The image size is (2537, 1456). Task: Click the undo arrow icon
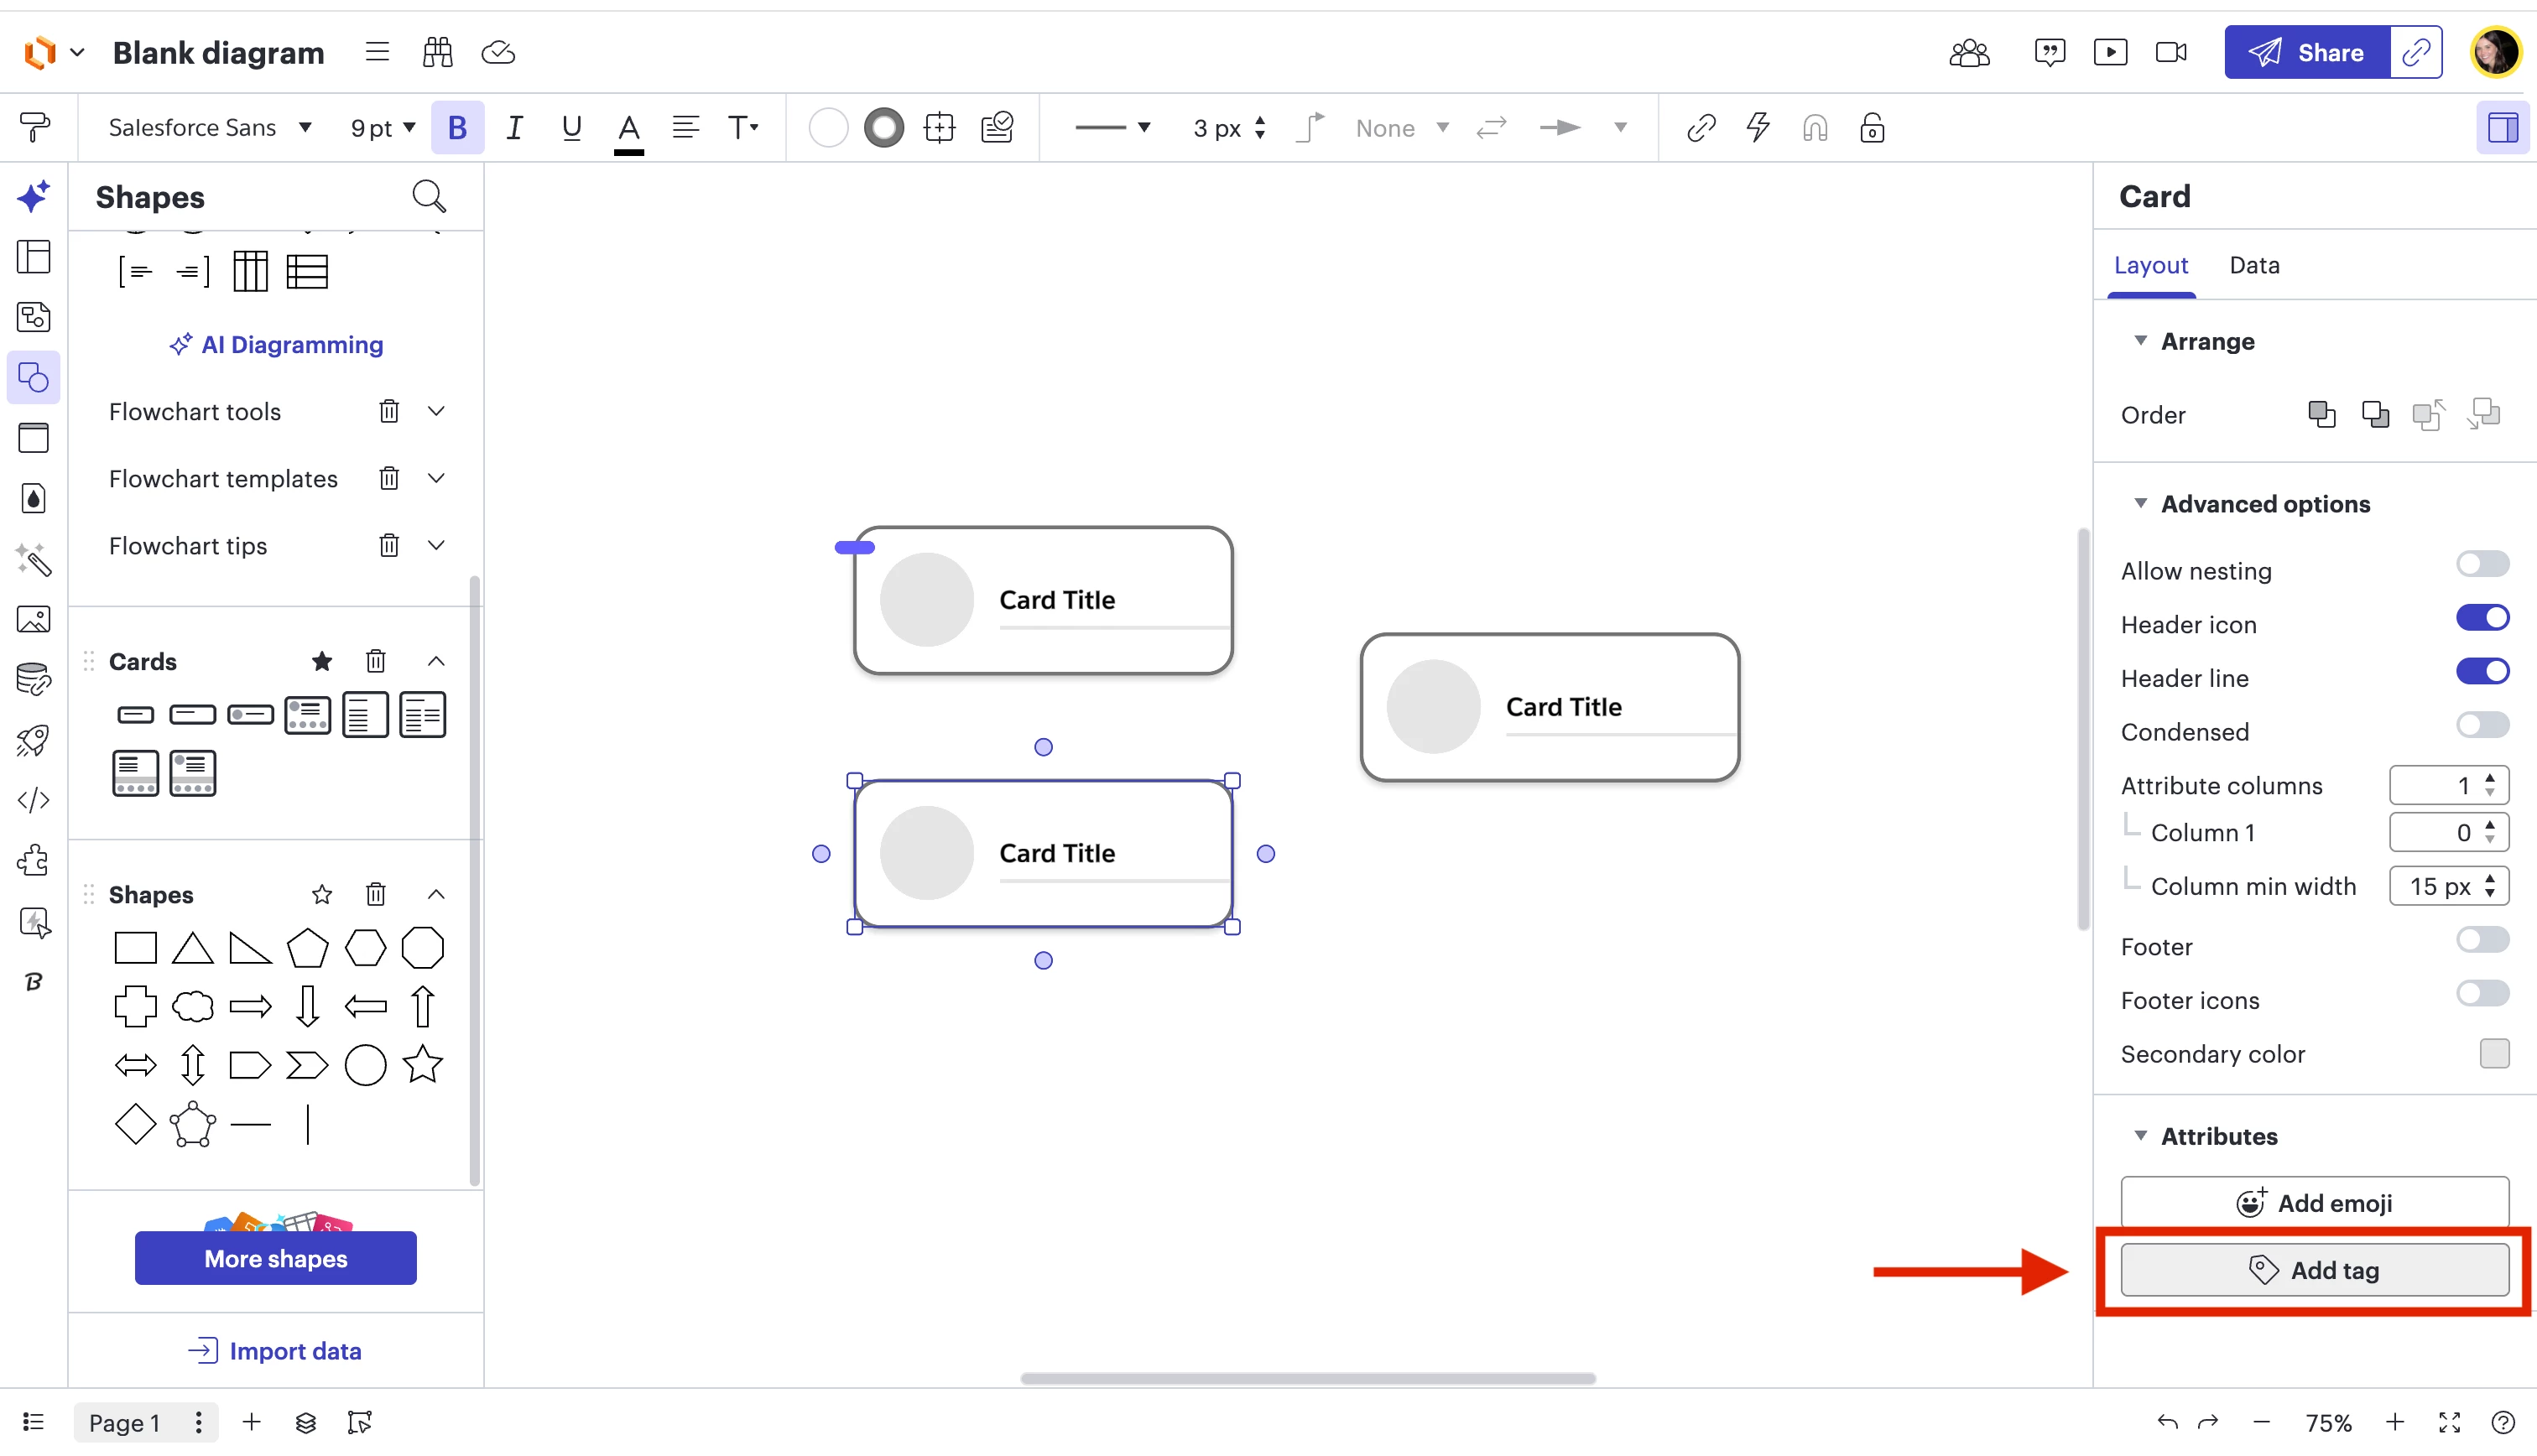2167,1422
